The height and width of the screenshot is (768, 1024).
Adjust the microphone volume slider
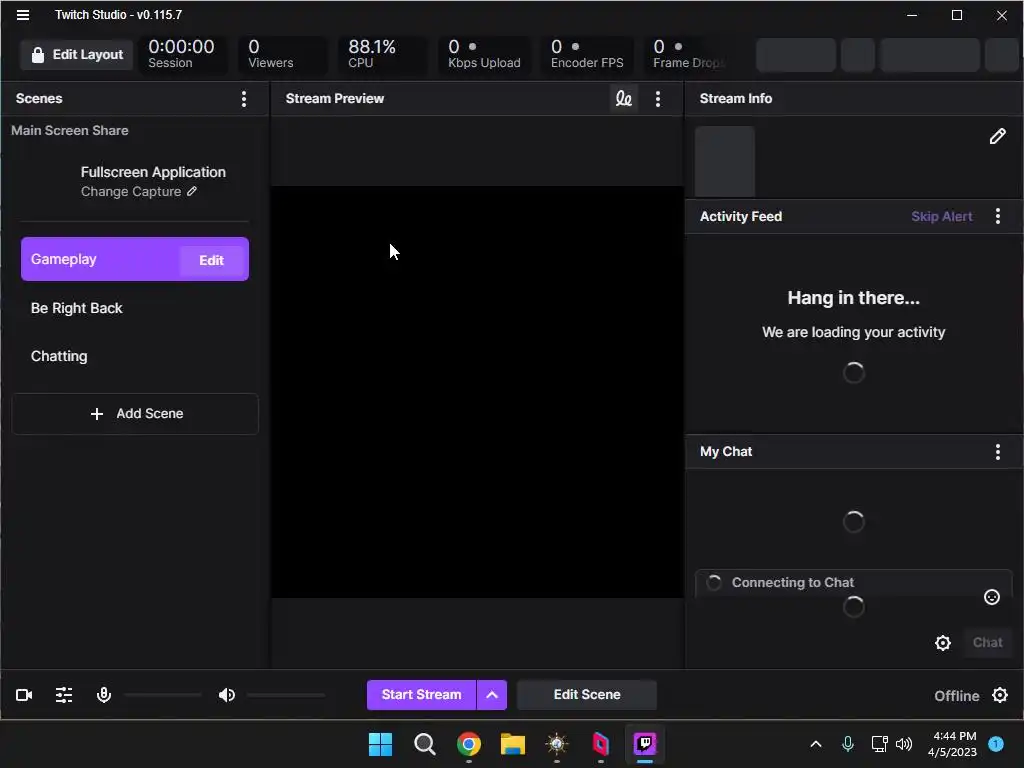(x=163, y=696)
